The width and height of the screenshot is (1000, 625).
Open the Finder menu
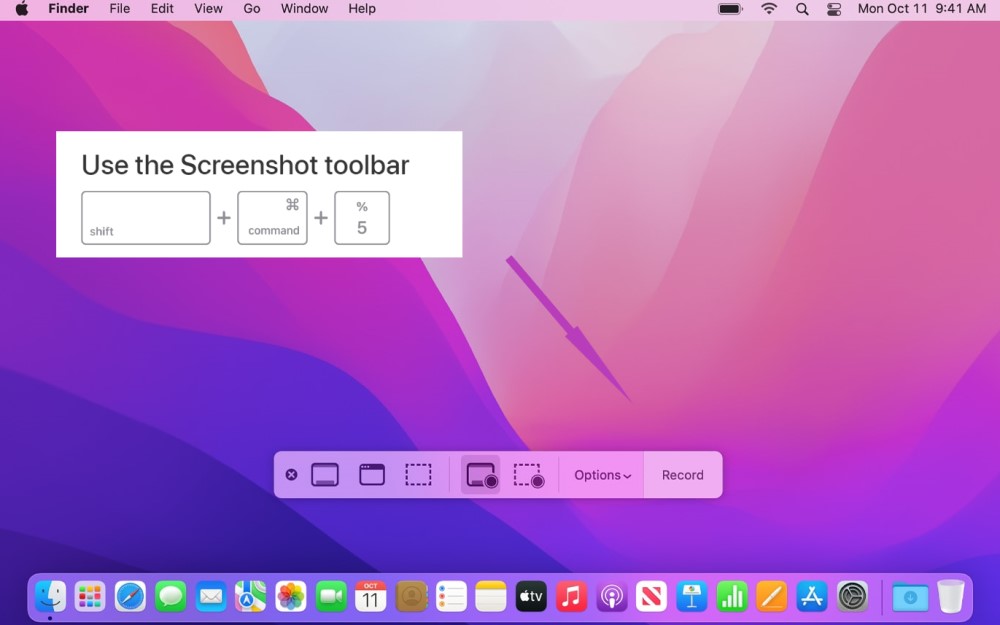pos(68,9)
